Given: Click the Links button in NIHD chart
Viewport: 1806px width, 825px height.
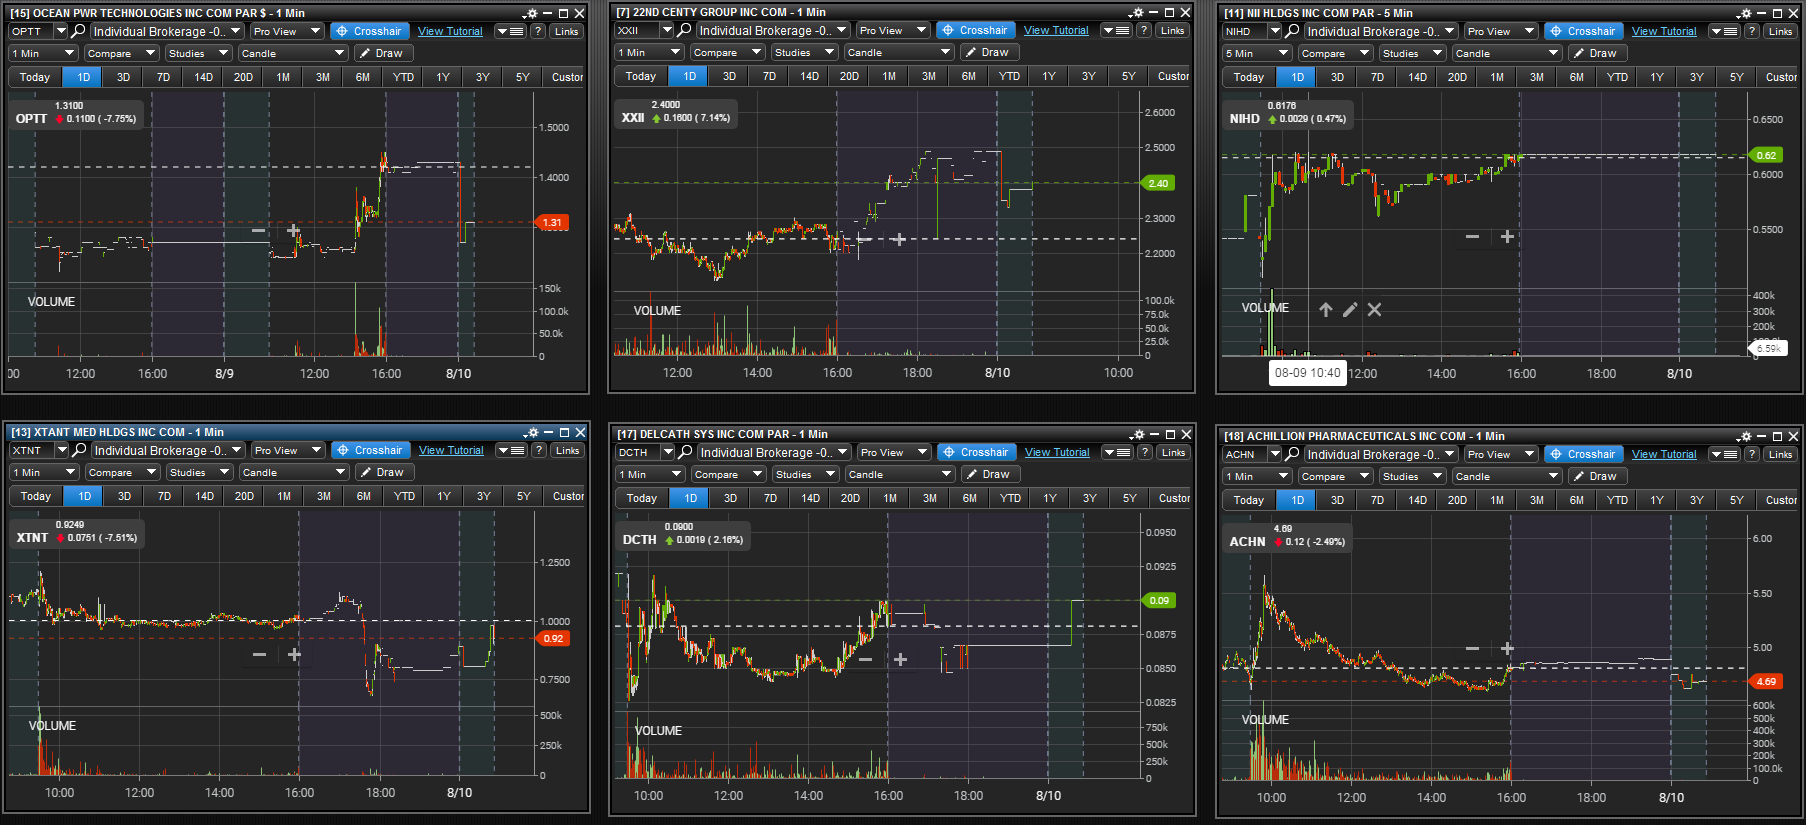Looking at the screenshot, I should click(1779, 31).
